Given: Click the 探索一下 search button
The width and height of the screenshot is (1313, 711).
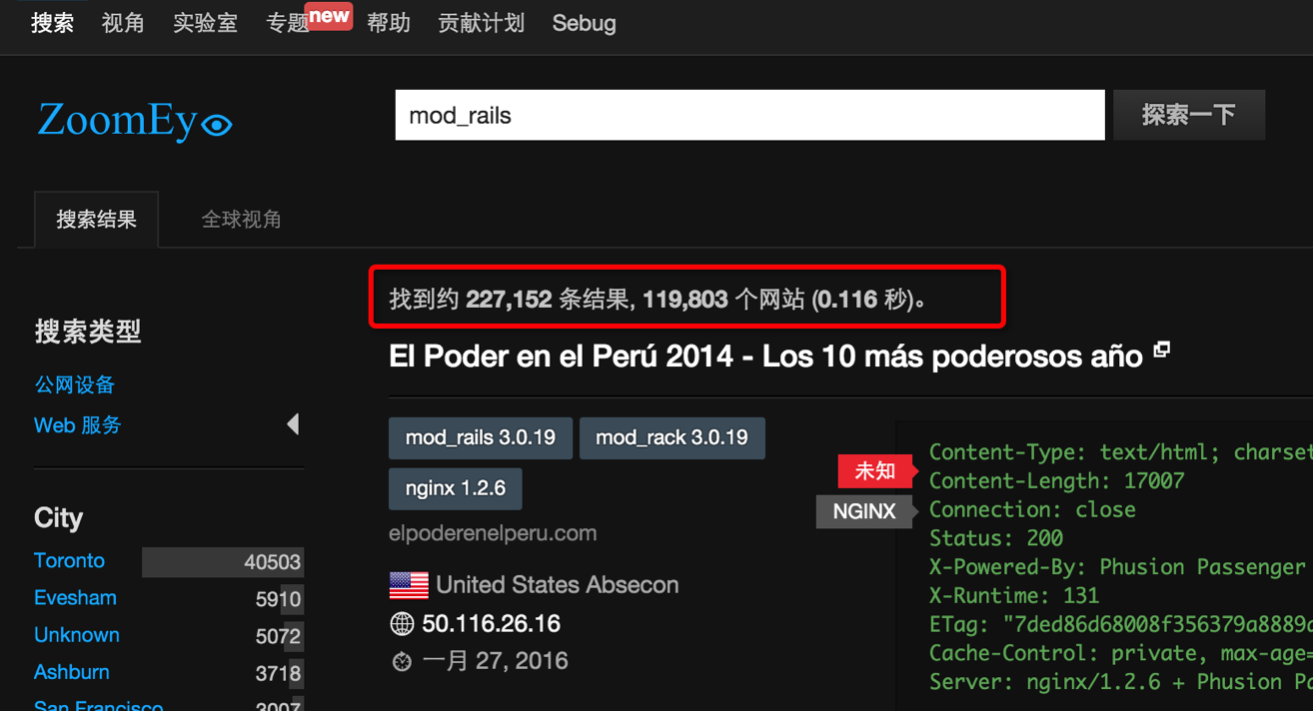Looking at the screenshot, I should tap(1189, 115).
